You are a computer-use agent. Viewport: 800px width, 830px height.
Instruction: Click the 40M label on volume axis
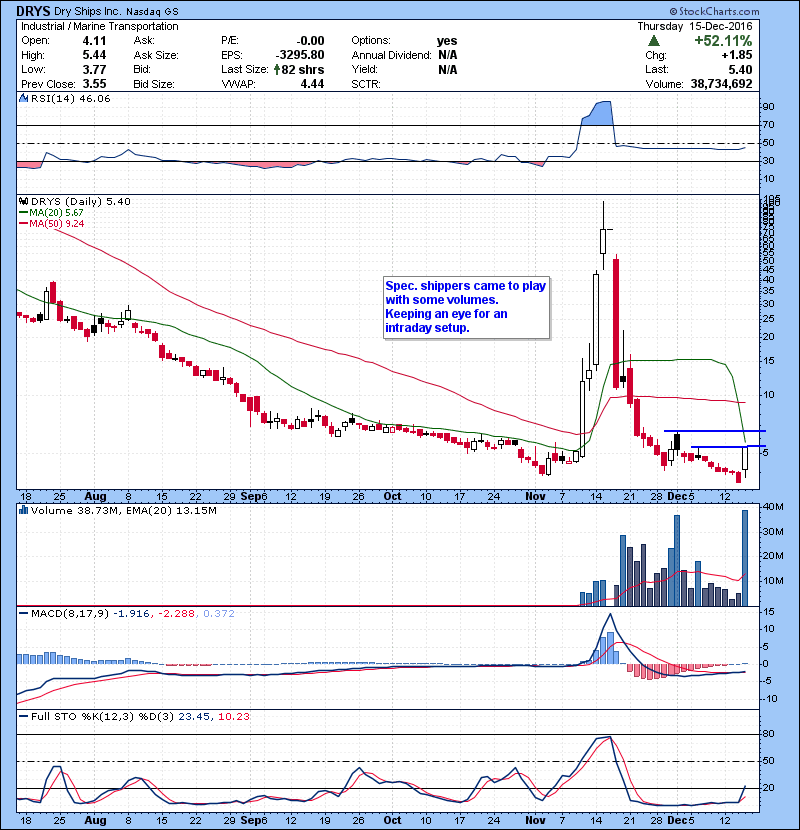(773, 507)
